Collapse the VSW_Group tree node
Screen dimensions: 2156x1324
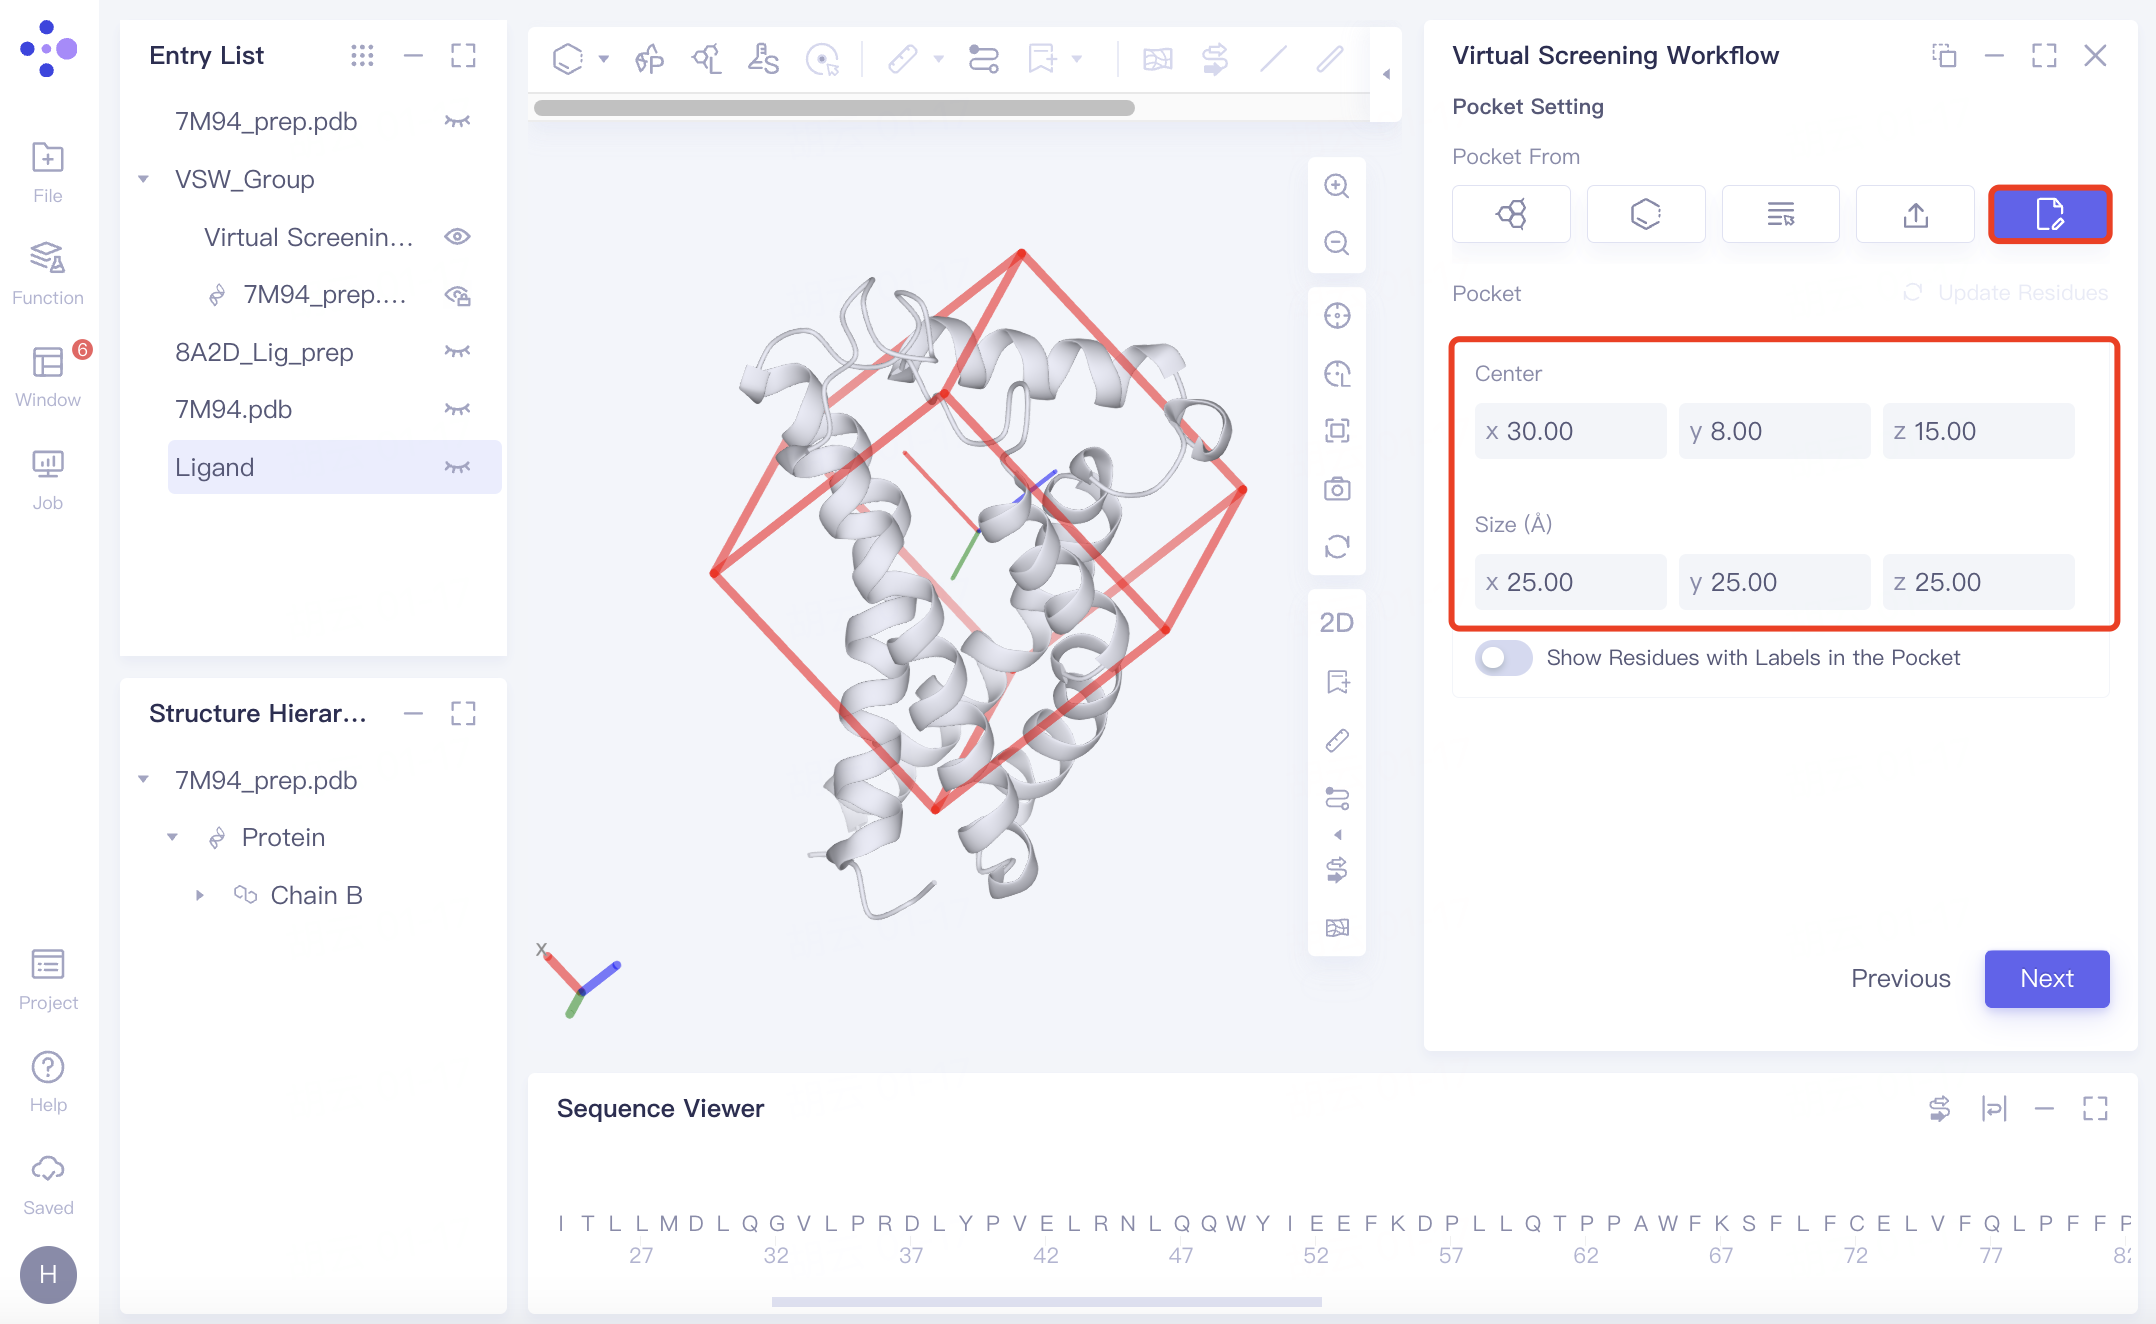tap(143, 180)
